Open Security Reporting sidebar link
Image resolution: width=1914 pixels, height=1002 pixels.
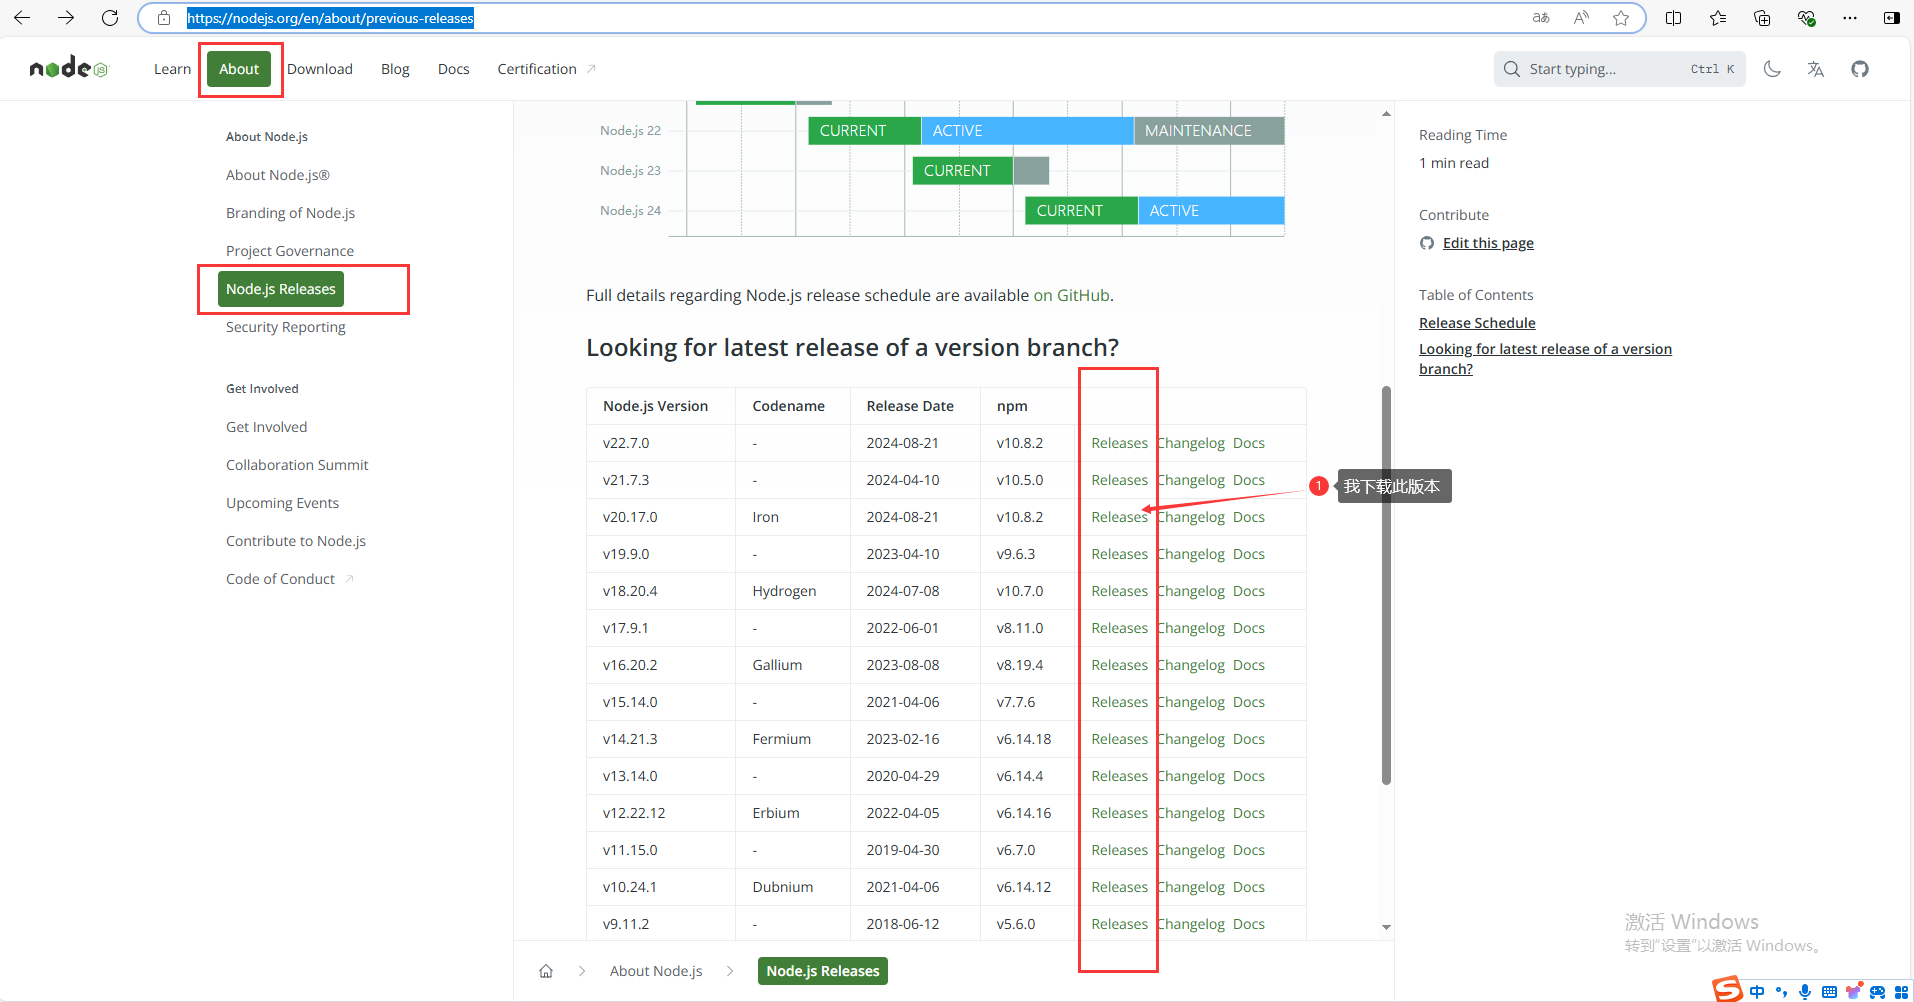(285, 327)
